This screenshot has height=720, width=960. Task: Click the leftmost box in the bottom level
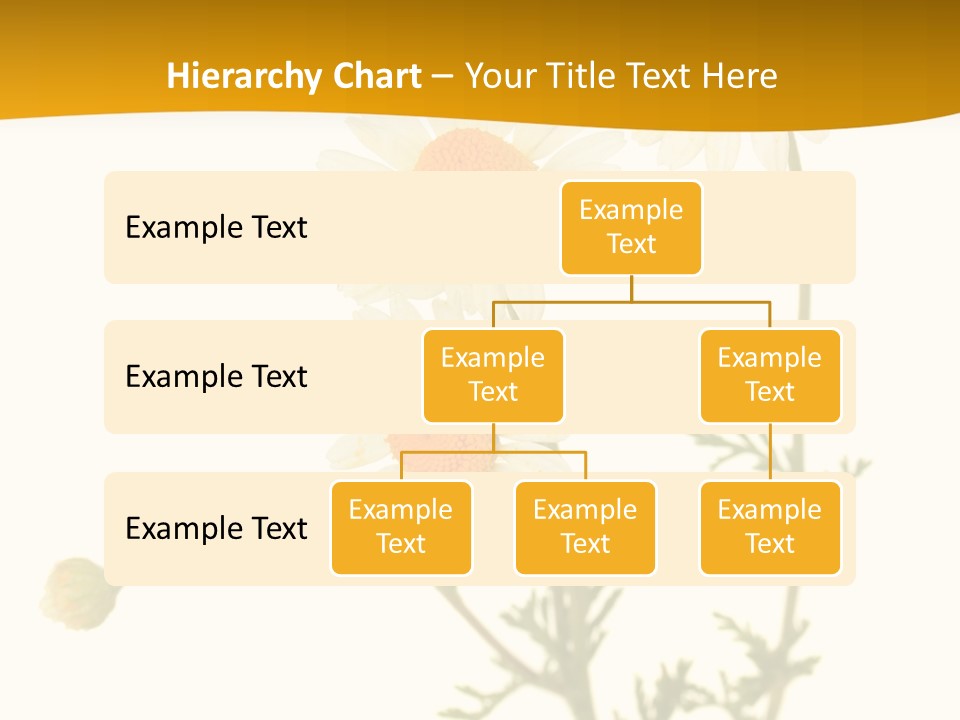401,528
